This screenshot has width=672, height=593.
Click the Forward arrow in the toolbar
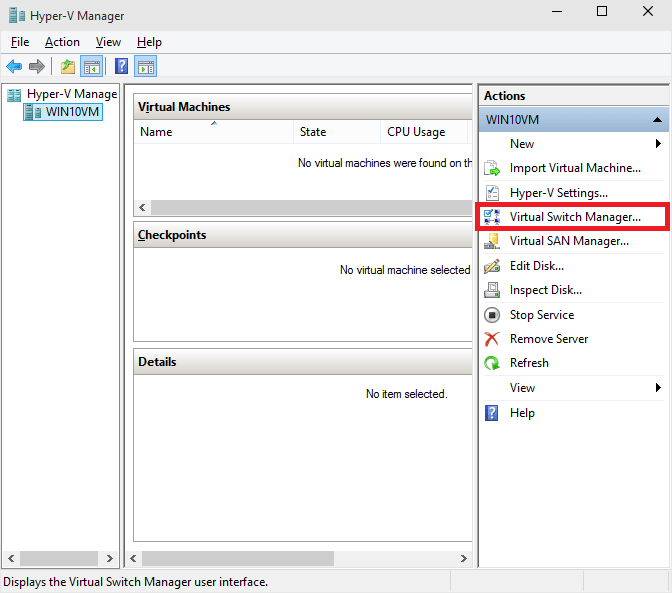coord(37,66)
